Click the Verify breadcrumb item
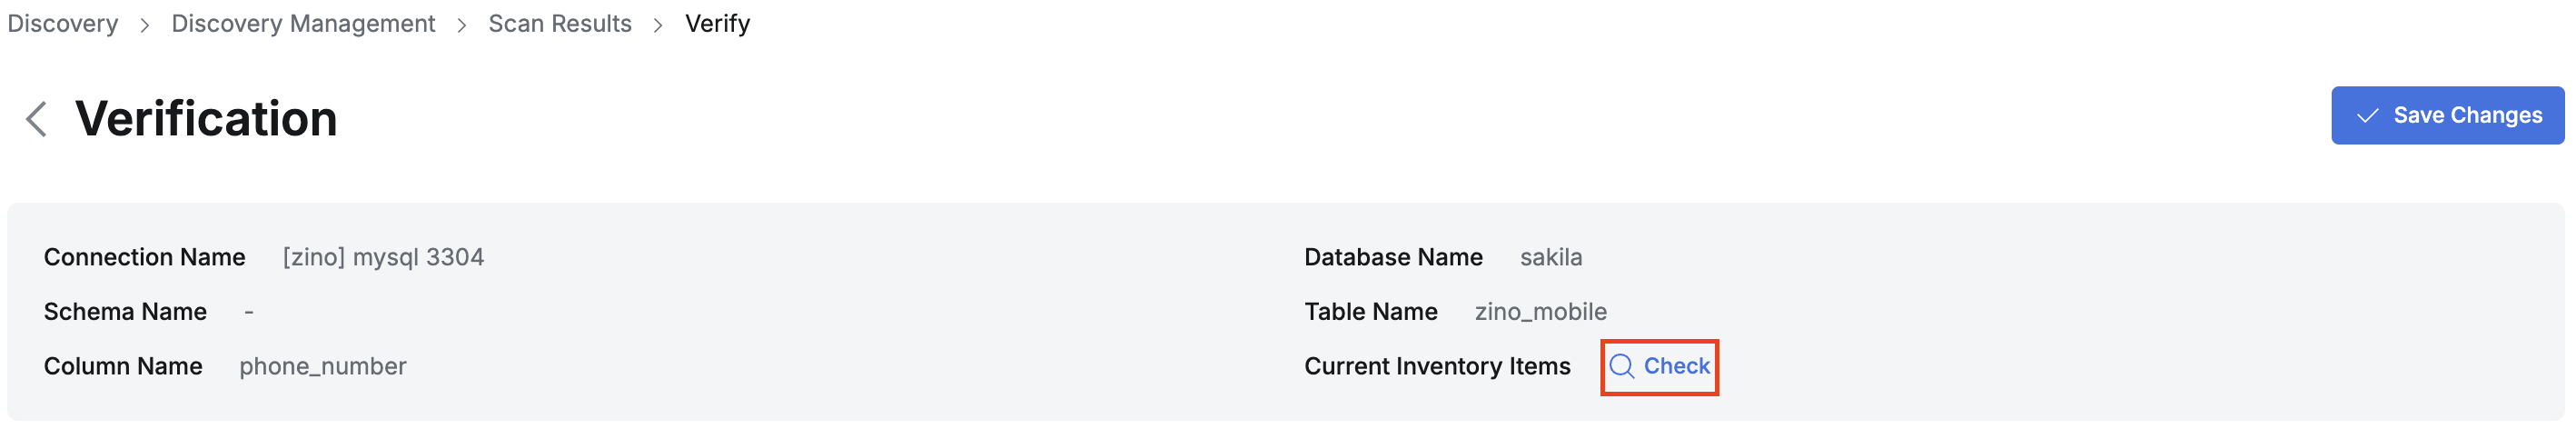The height and width of the screenshot is (429, 2576). click(x=717, y=24)
